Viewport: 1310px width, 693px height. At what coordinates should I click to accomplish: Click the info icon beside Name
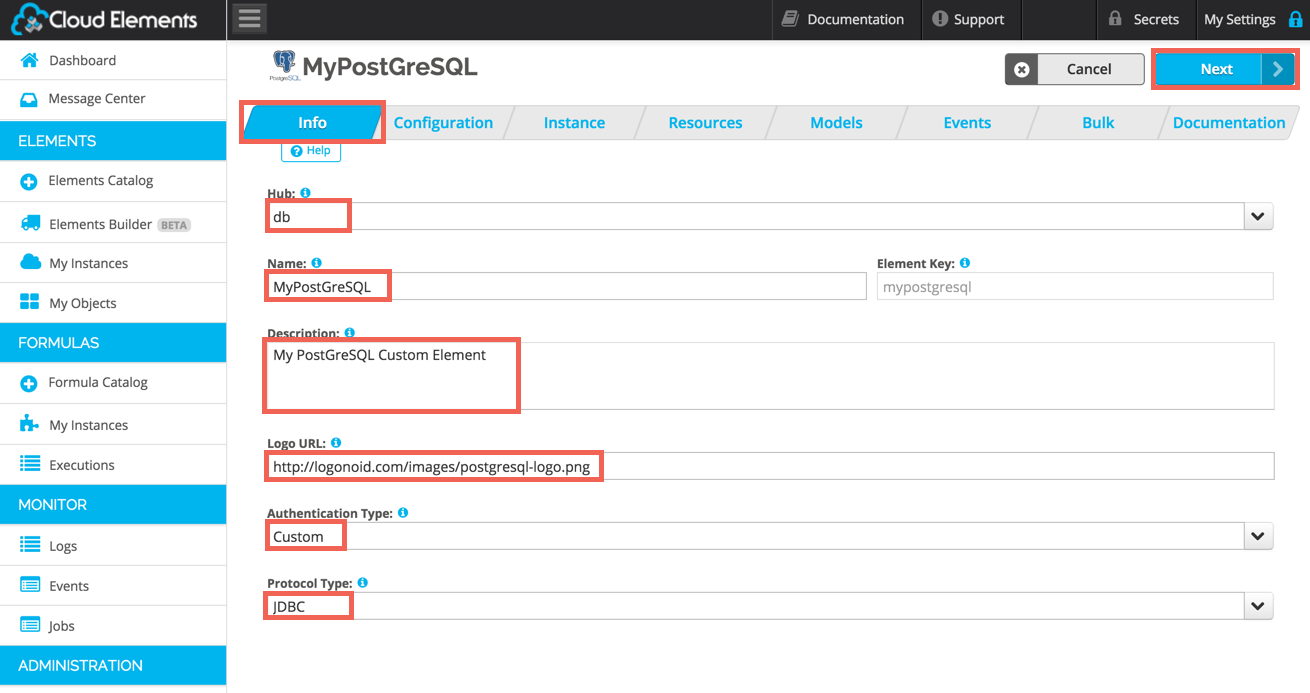click(316, 263)
